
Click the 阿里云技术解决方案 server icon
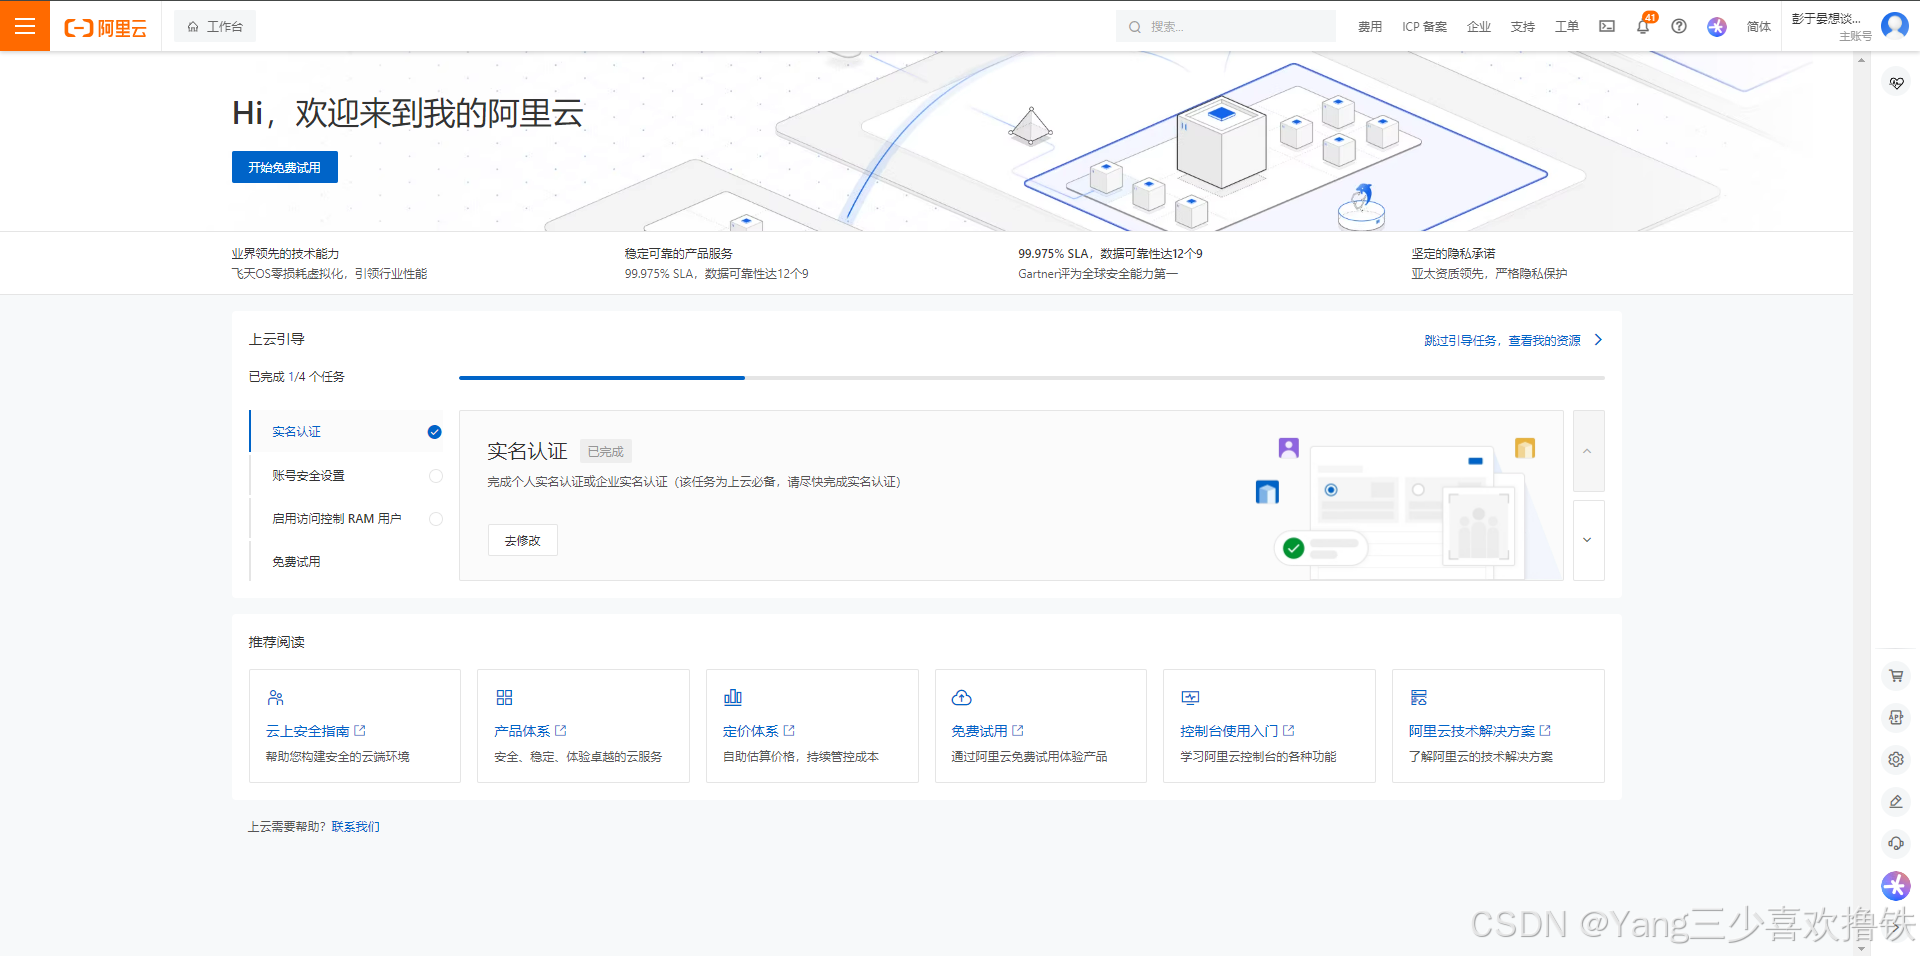(x=1419, y=697)
